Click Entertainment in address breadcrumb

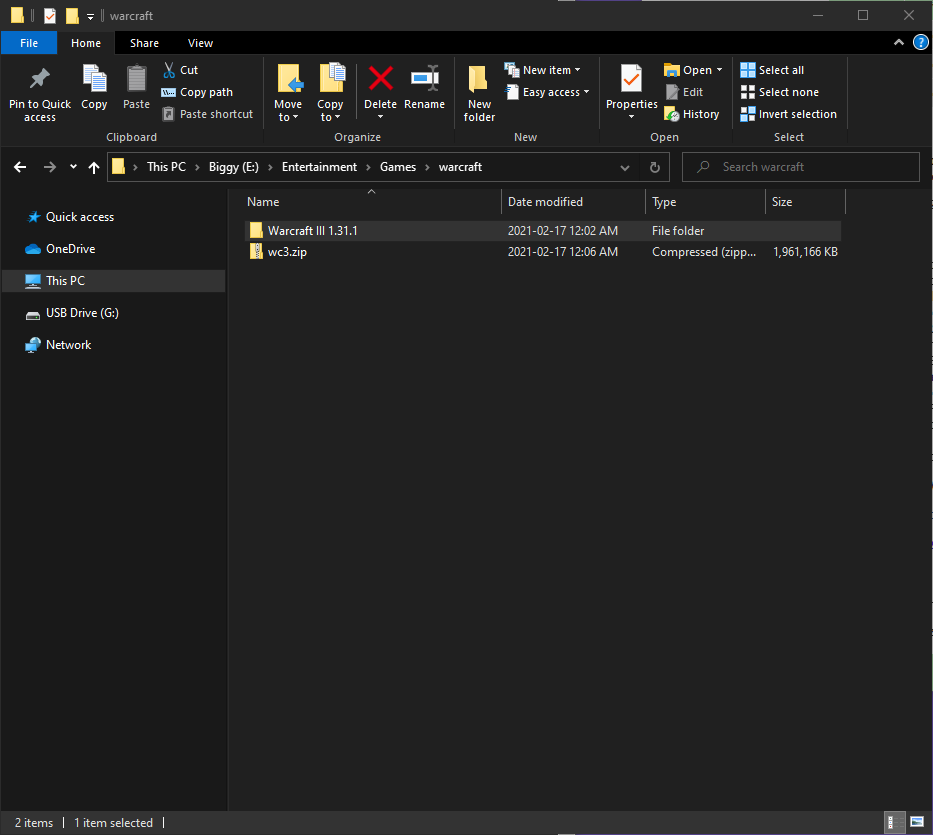tap(319, 167)
